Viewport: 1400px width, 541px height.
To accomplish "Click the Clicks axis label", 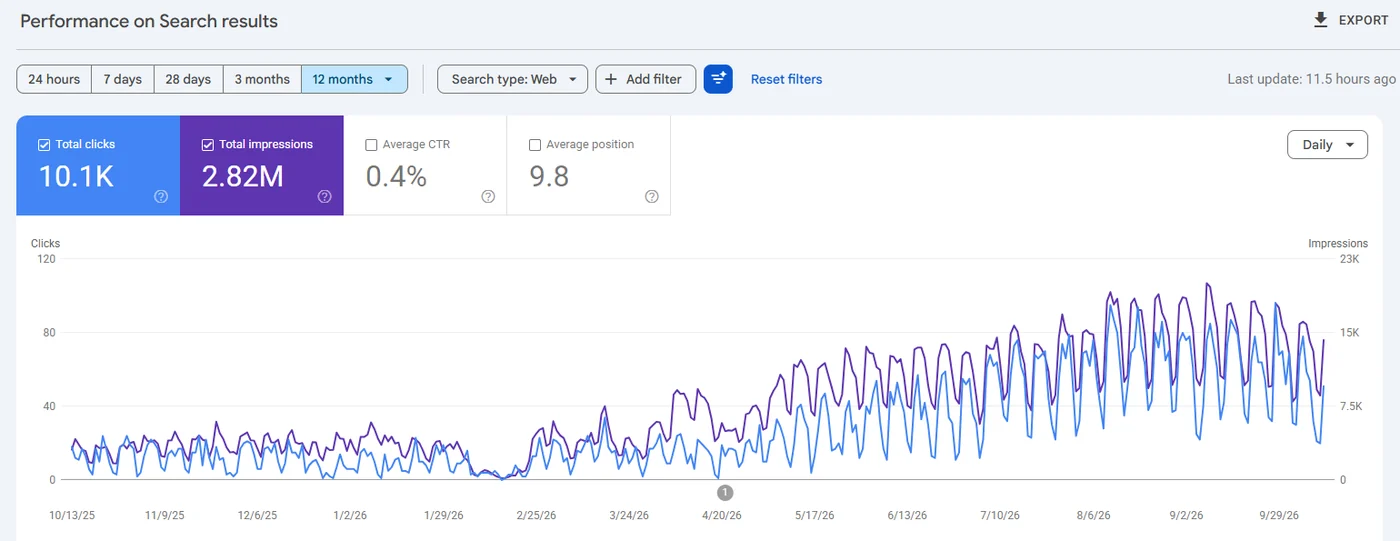I will [x=46, y=243].
